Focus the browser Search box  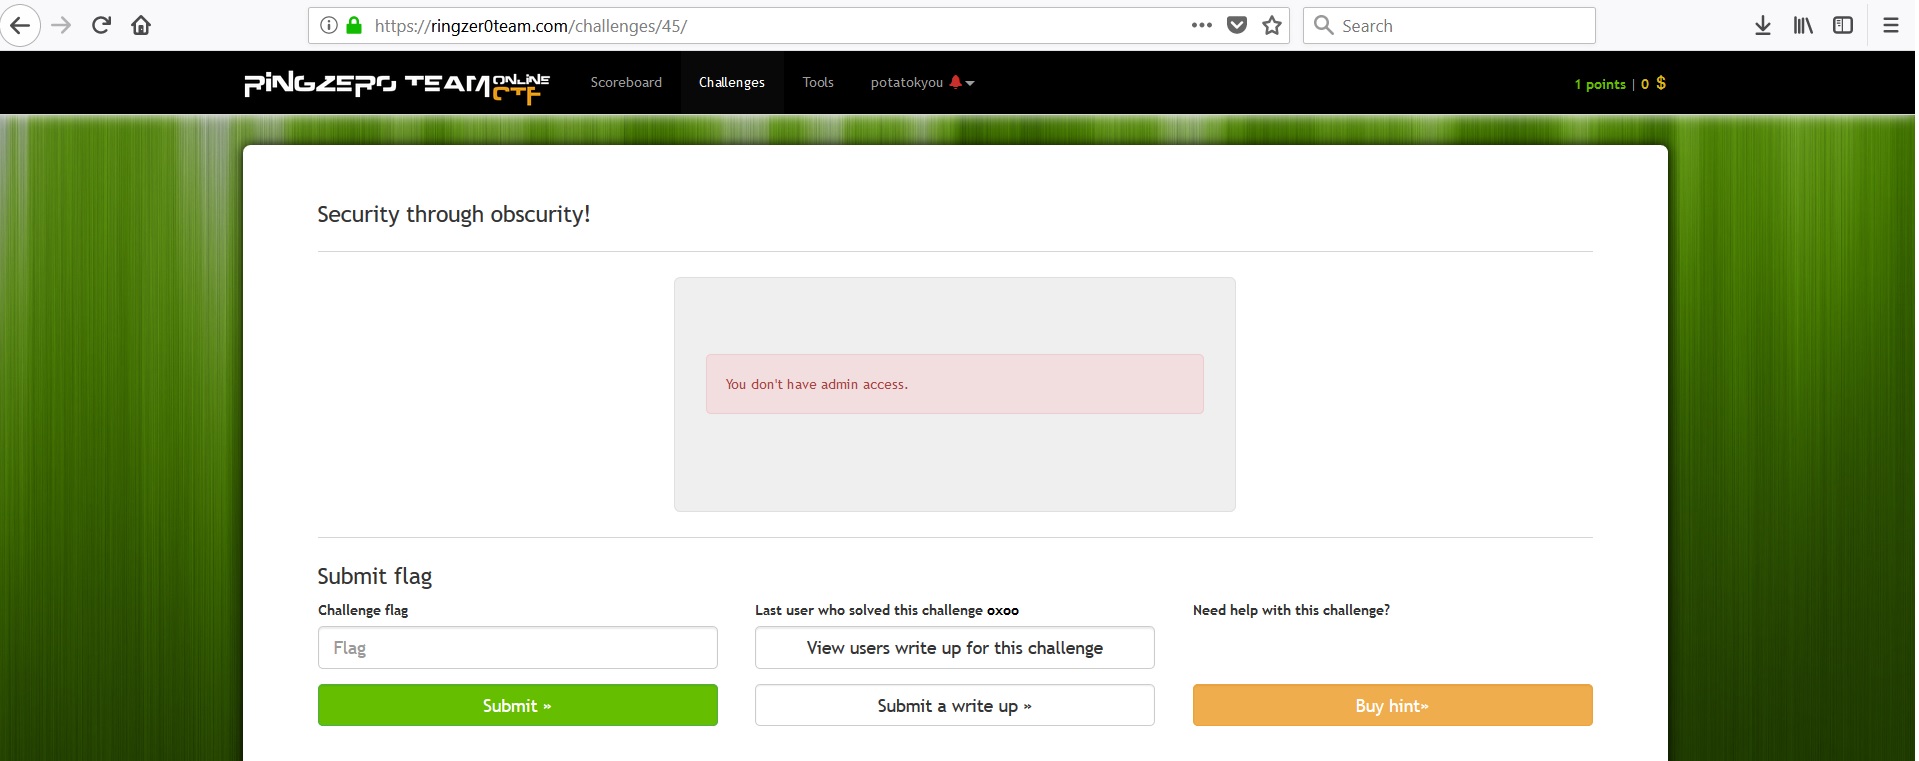pos(1449,25)
